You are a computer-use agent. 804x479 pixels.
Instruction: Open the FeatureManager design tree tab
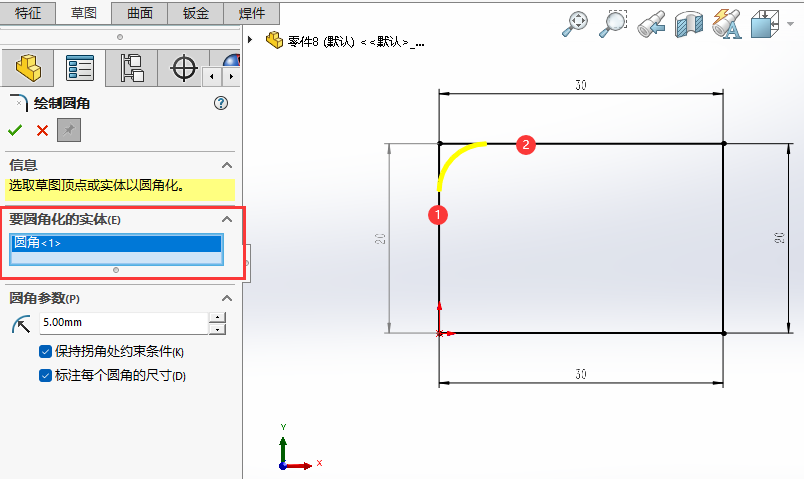tap(28, 68)
